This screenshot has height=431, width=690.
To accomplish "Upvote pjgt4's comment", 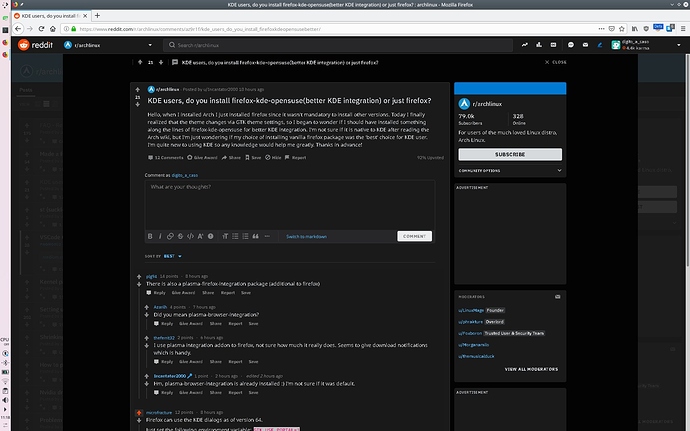I will (x=139, y=276).
